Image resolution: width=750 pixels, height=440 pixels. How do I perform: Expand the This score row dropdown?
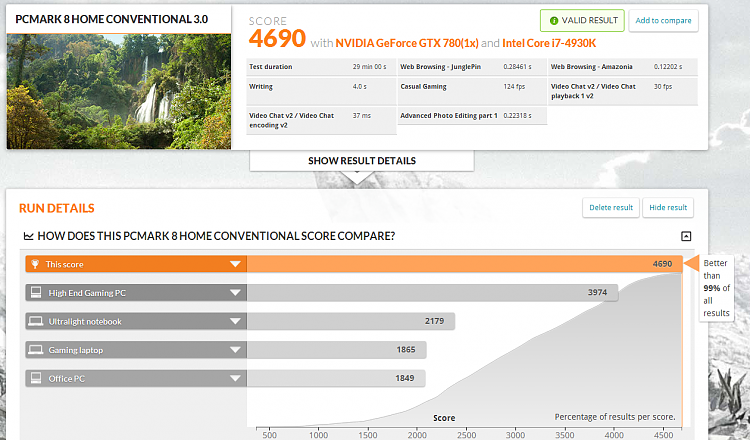pyautogui.click(x=235, y=264)
